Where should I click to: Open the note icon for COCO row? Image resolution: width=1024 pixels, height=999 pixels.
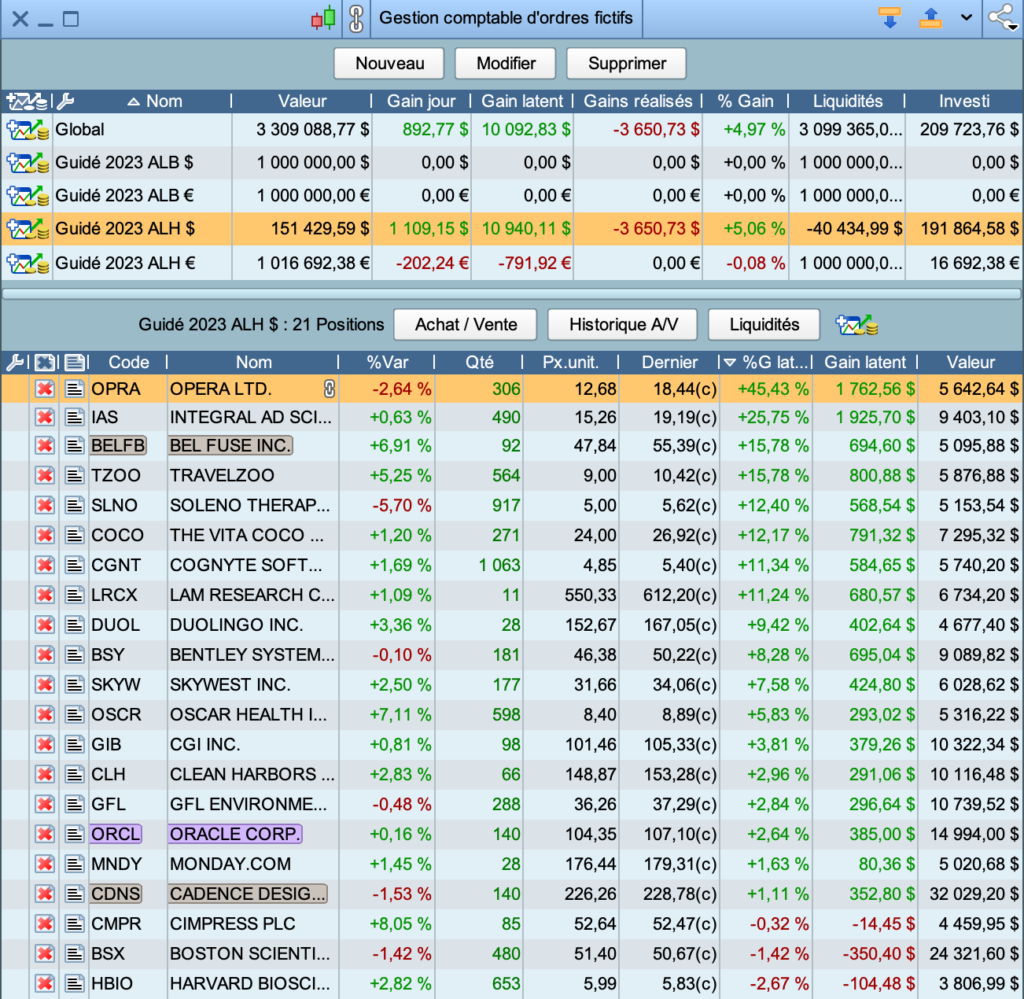(x=74, y=535)
